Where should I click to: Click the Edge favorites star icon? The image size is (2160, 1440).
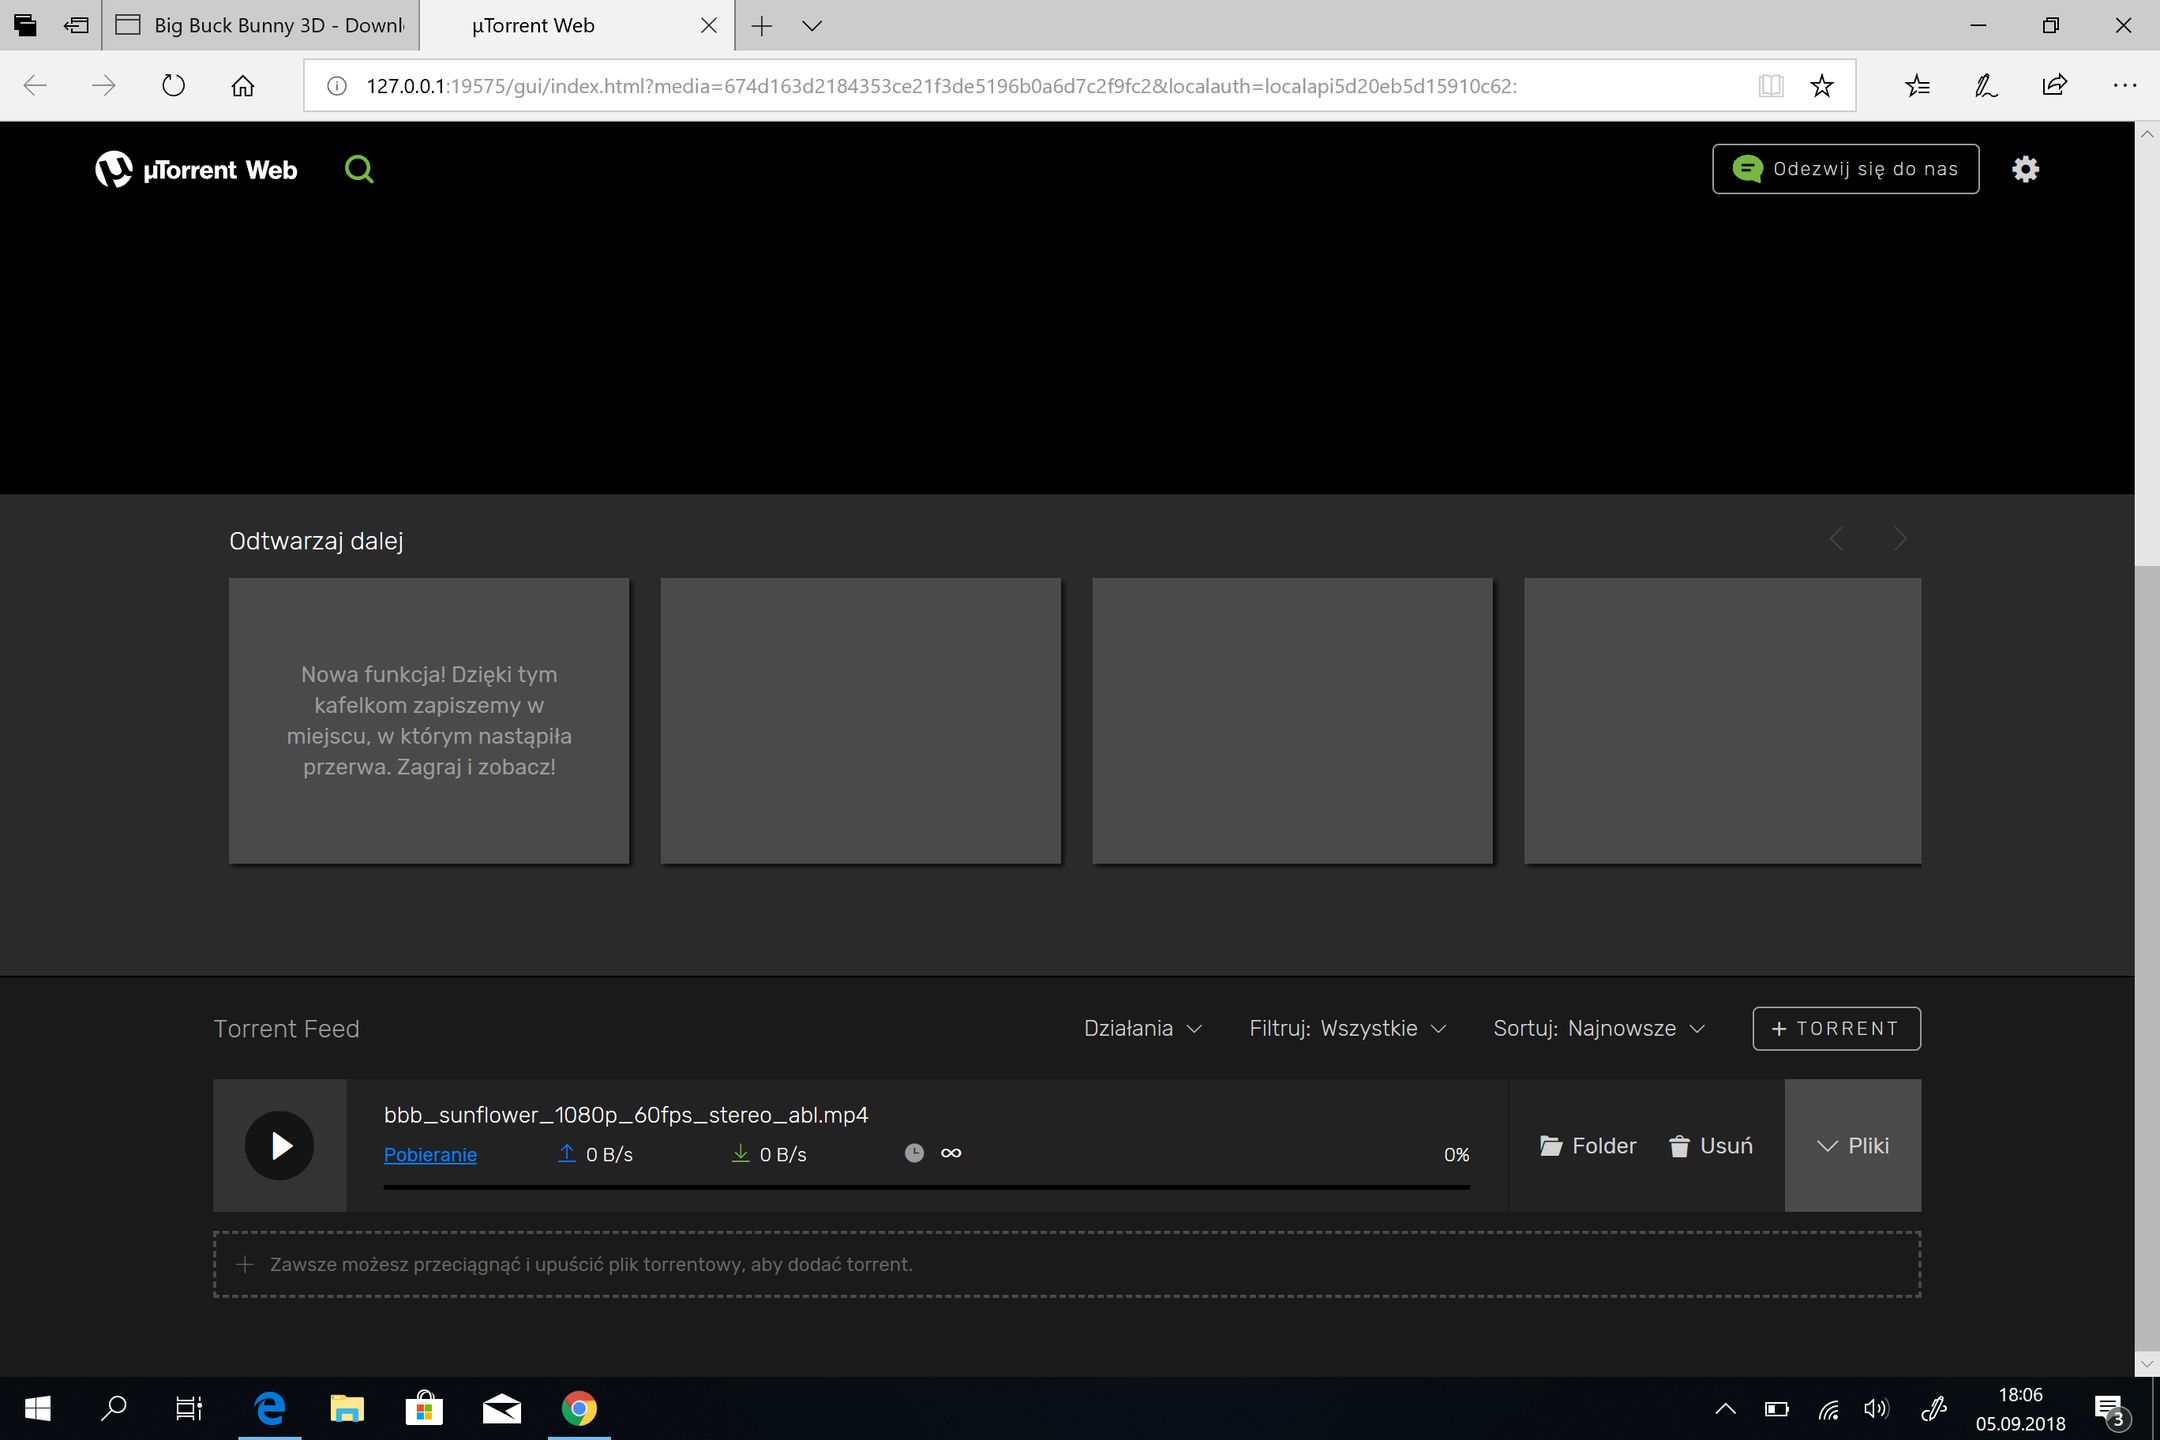coord(1822,86)
